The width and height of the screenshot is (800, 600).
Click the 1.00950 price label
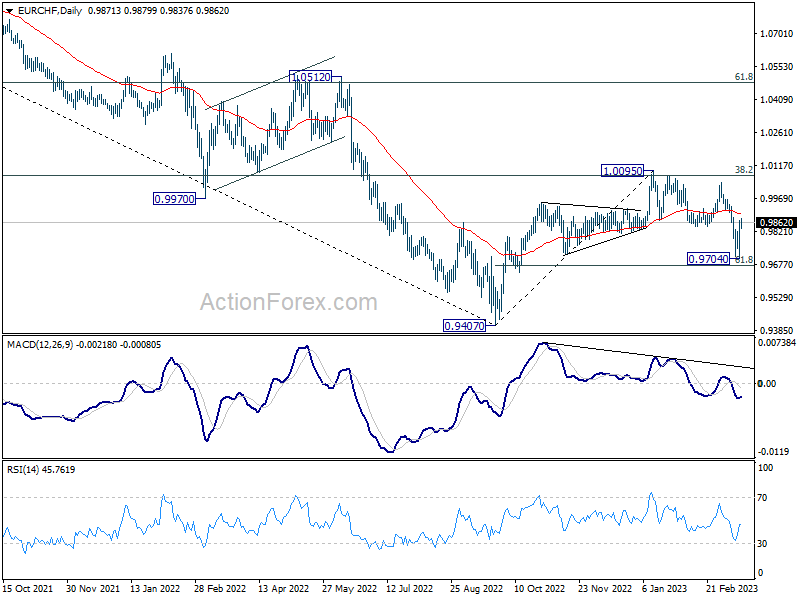pyautogui.click(x=622, y=171)
